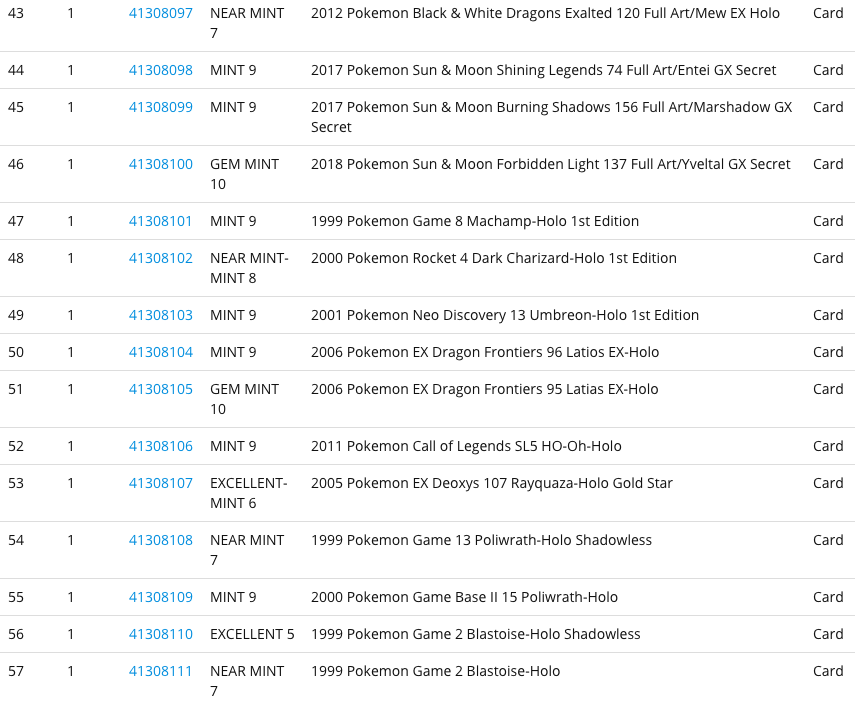Viewport: 857px width, 706px height.
Task: Select the Umbreon-Holo 1st Edition description
Action: click(505, 315)
